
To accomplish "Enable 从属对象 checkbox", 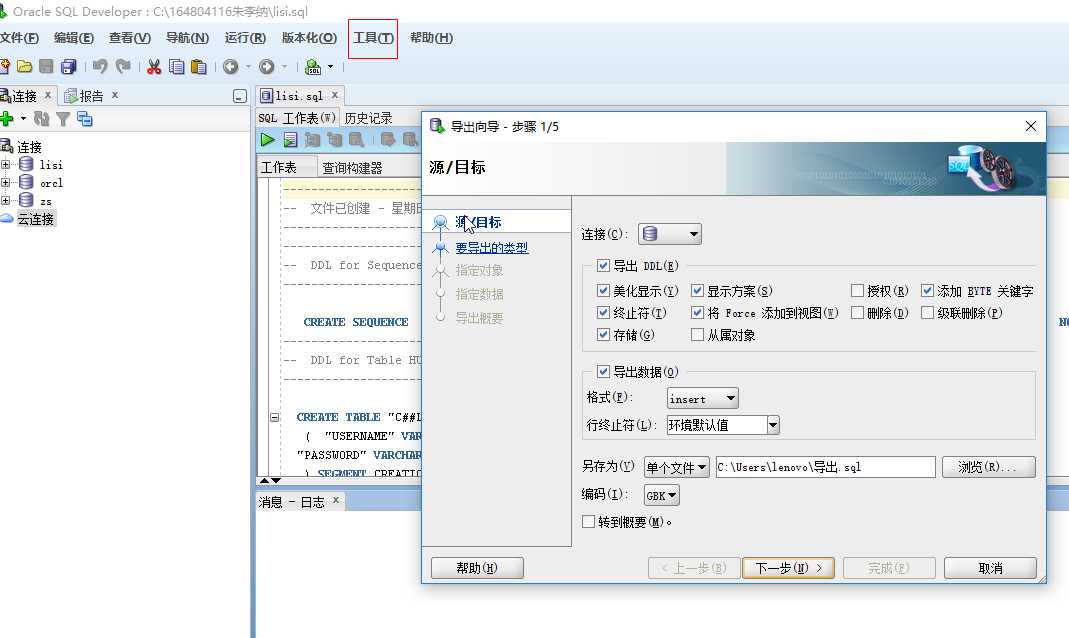I will tap(697, 334).
